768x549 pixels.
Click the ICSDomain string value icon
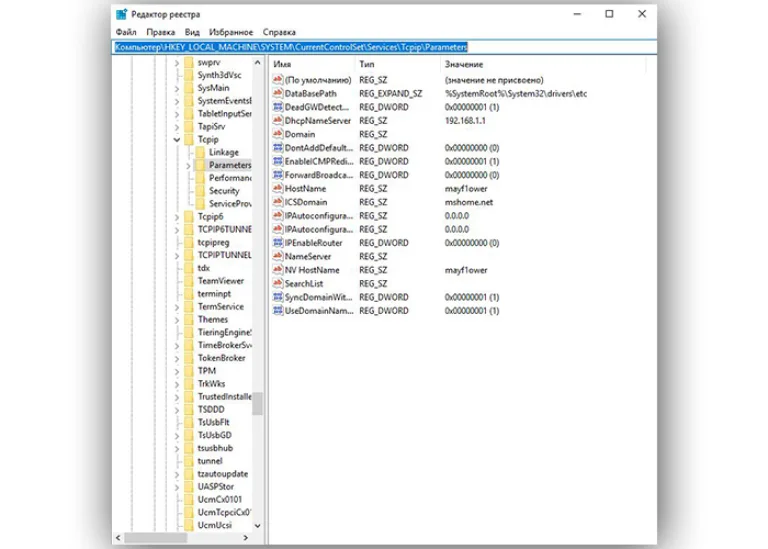(278, 202)
